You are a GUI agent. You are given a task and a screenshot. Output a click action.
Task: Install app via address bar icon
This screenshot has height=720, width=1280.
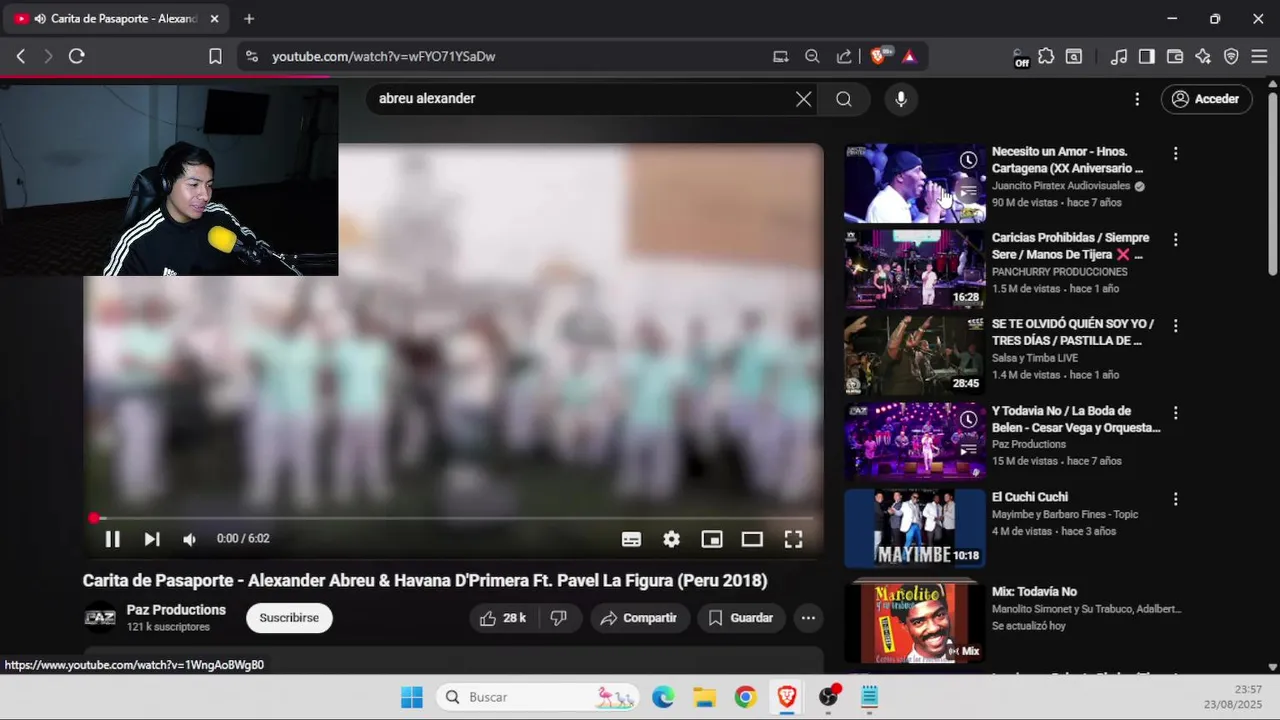pyautogui.click(x=780, y=57)
